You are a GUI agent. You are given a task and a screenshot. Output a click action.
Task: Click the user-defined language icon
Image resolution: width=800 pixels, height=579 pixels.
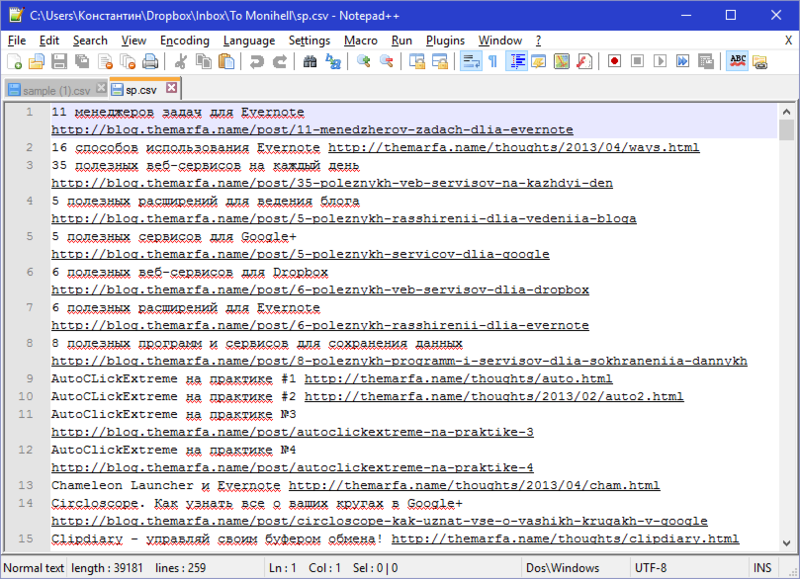[x=539, y=62]
